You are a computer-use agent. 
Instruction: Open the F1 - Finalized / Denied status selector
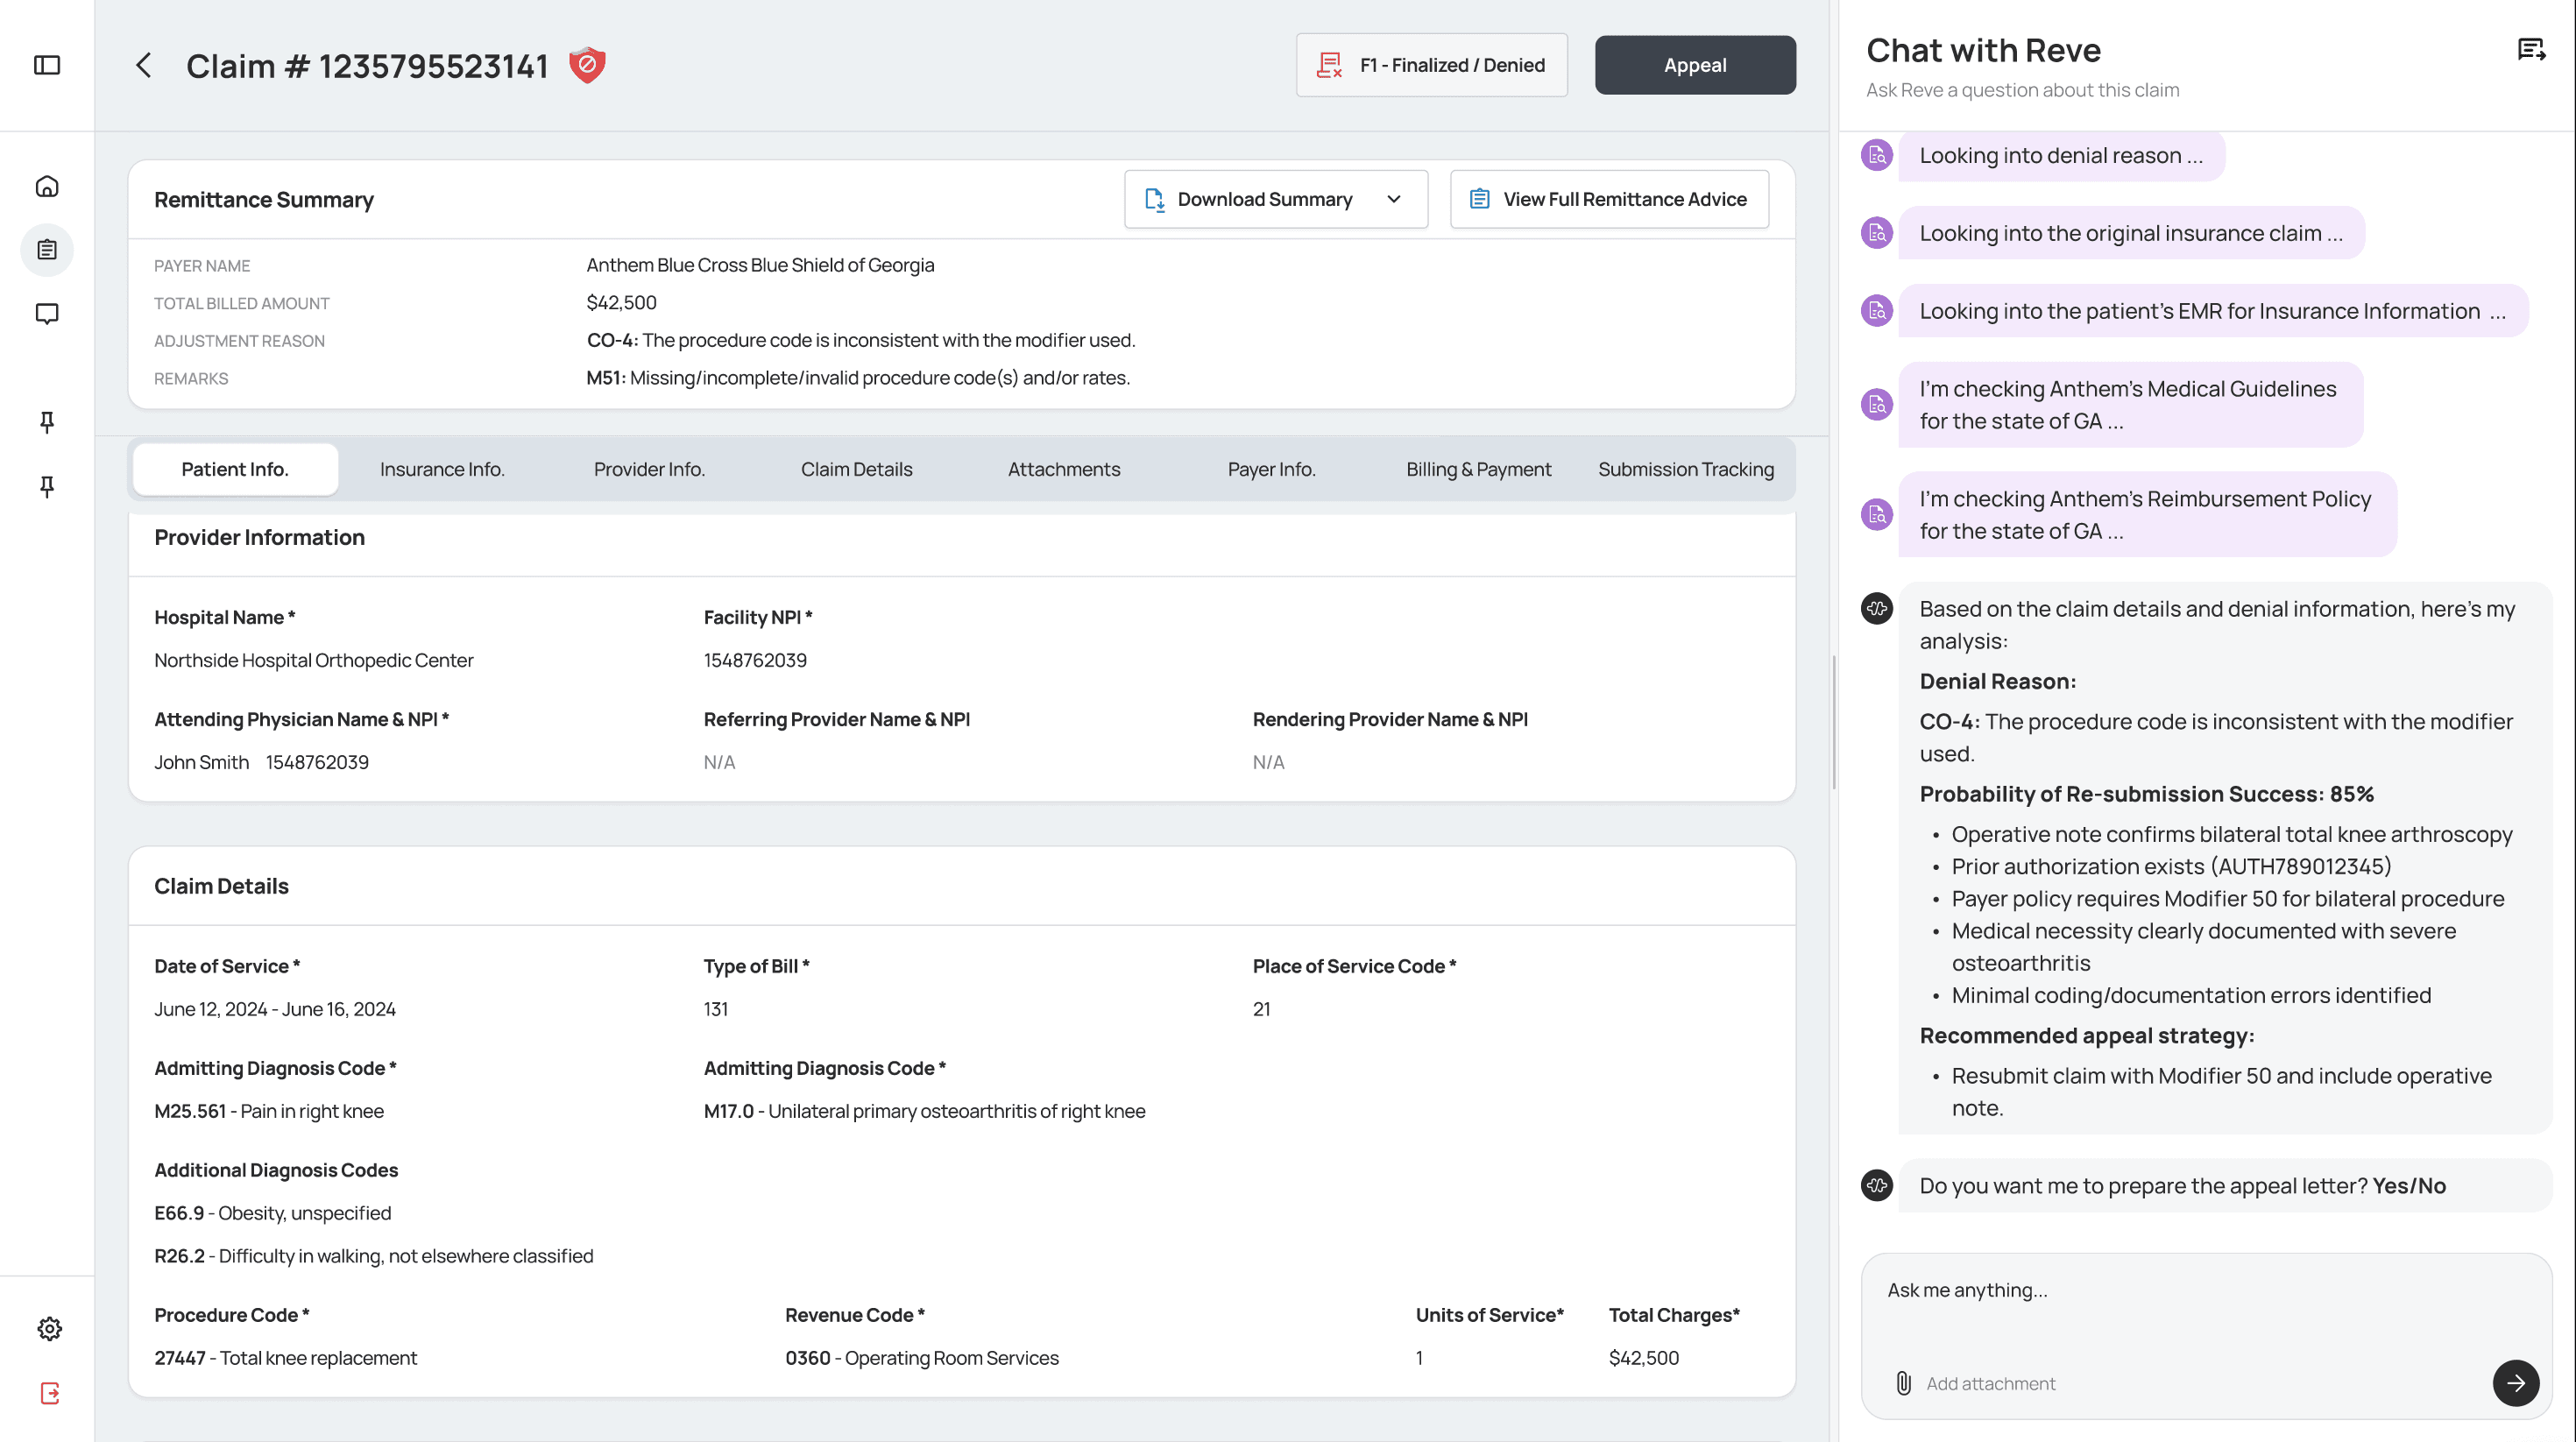[1431, 64]
